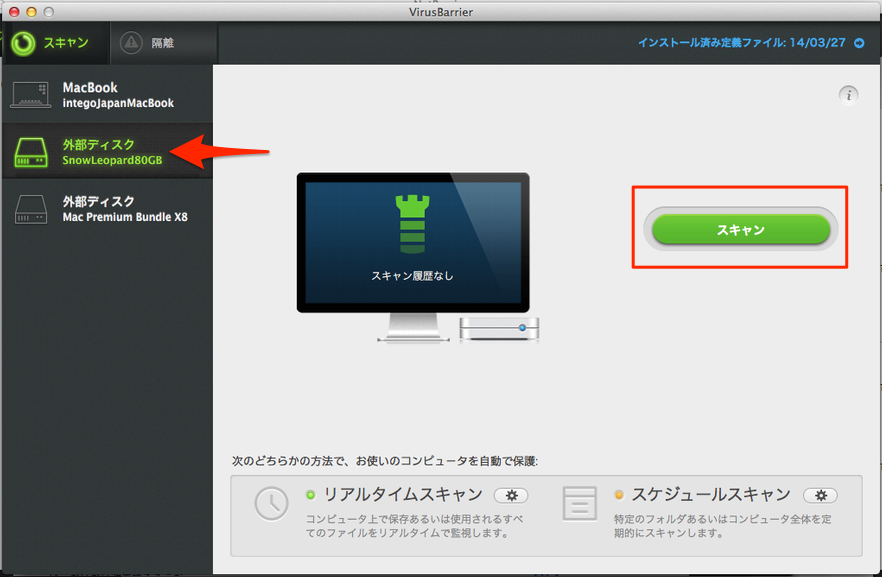Click the real-time scan description text

pyautogui.click(x=415, y=526)
